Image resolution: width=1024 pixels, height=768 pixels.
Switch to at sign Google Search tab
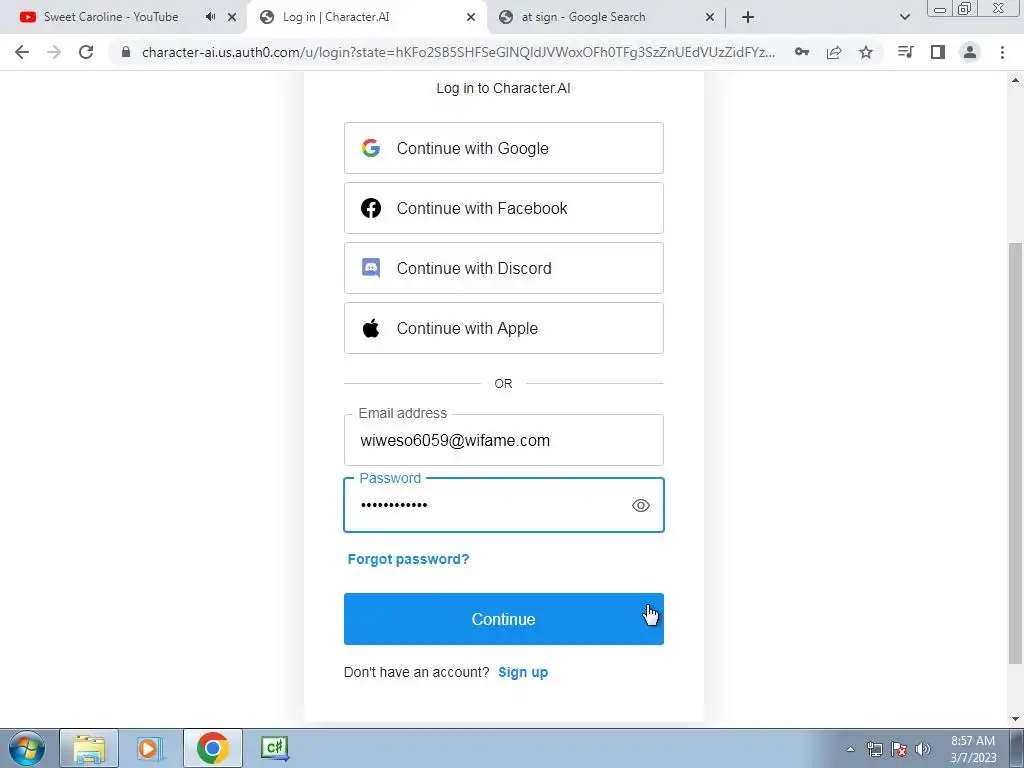(583, 17)
